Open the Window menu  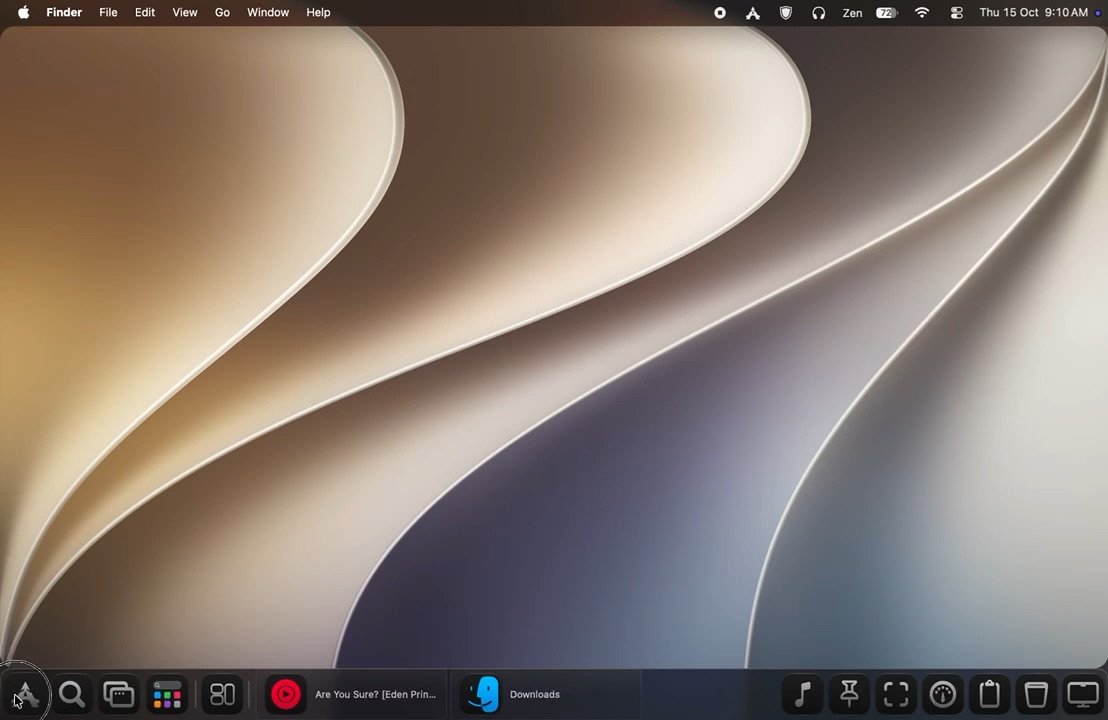268,12
